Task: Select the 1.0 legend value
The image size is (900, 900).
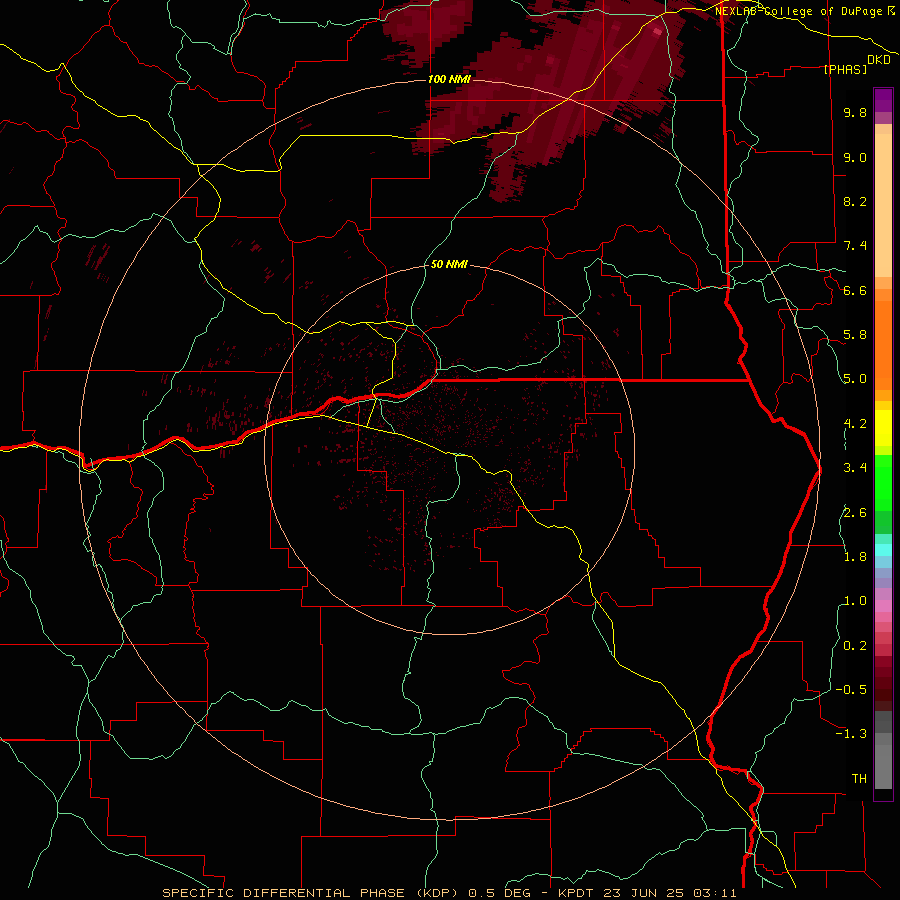Action: 855,600
